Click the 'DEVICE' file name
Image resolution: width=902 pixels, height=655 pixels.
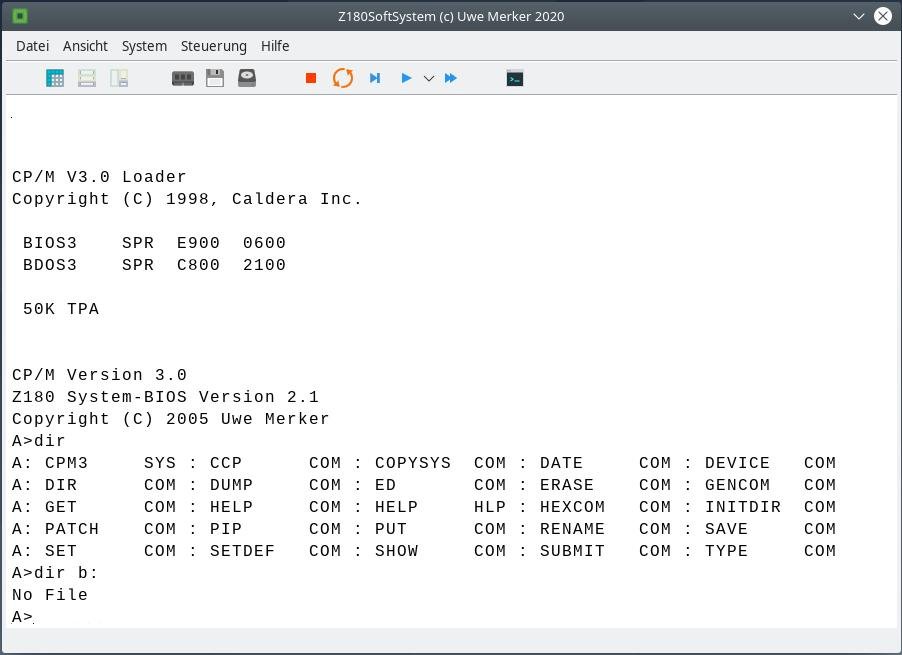(x=737, y=464)
